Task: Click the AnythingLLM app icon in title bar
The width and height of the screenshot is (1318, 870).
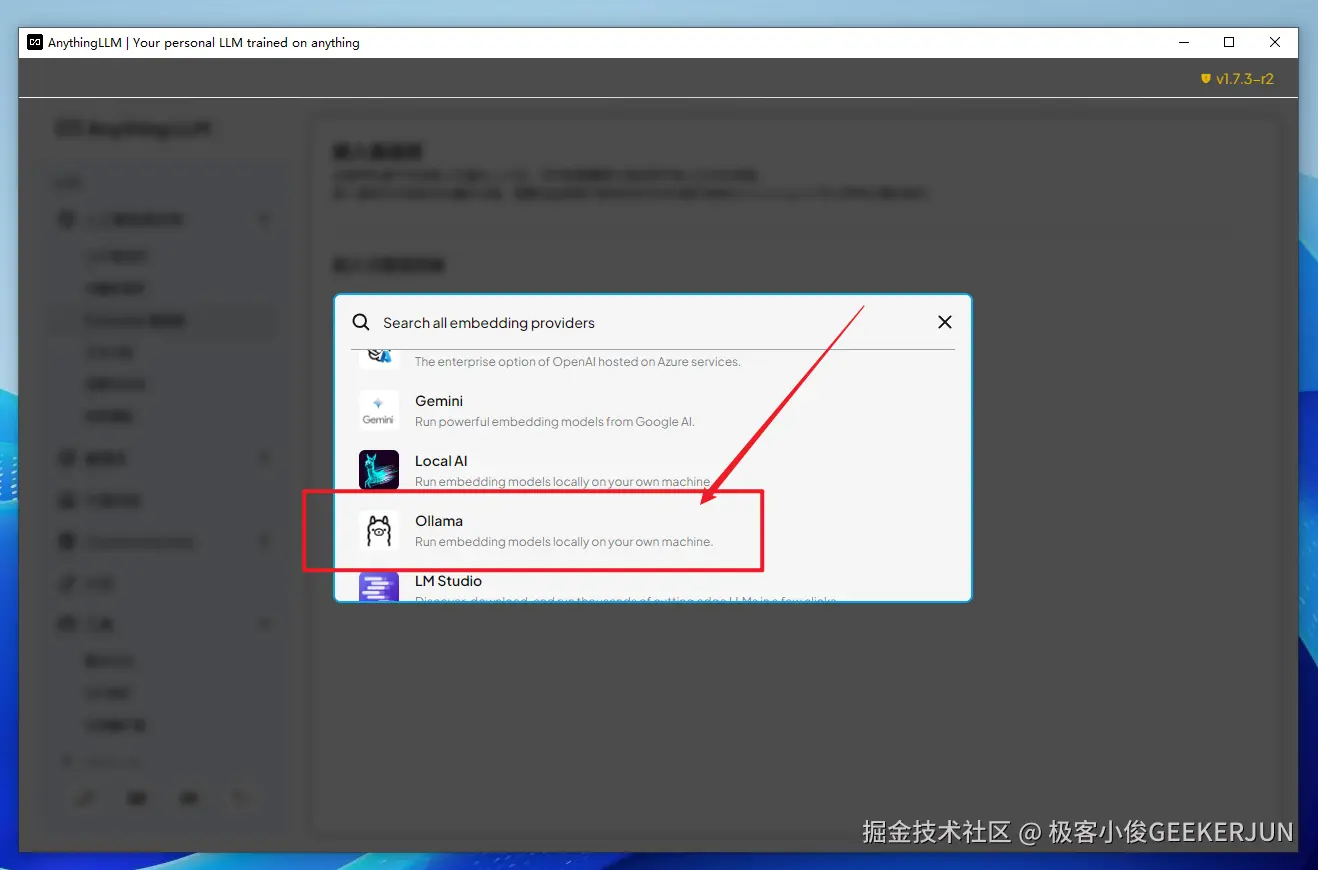Action: [35, 42]
